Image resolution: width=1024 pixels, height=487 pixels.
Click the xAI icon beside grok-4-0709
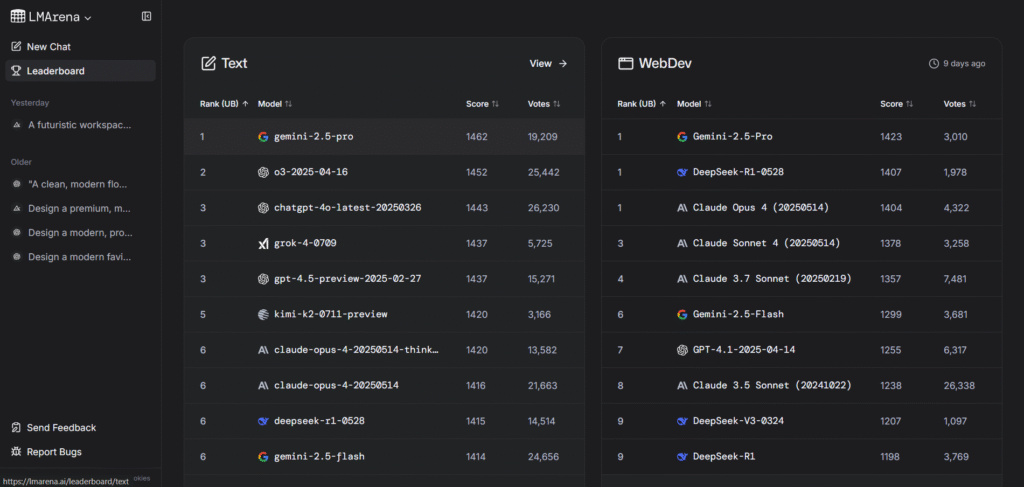(x=263, y=244)
